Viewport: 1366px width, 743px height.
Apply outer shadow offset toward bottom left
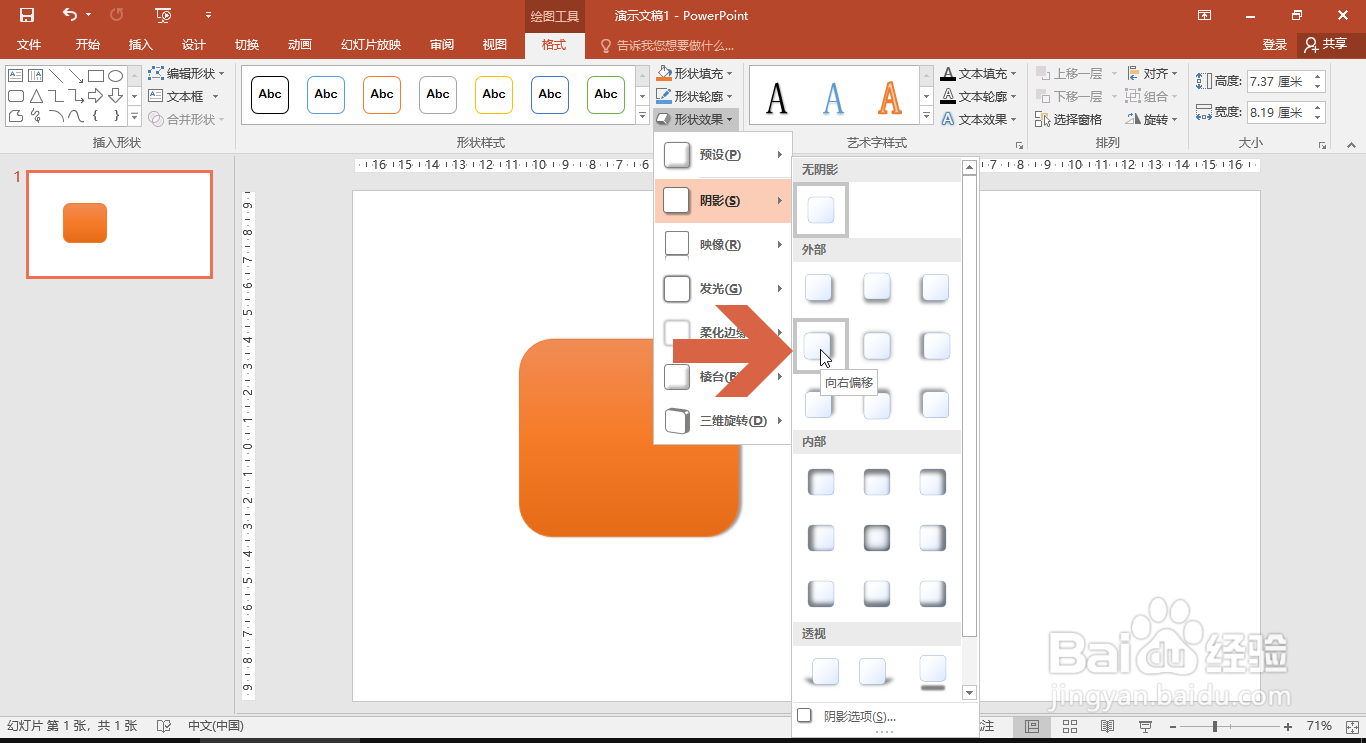tap(935, 288)
